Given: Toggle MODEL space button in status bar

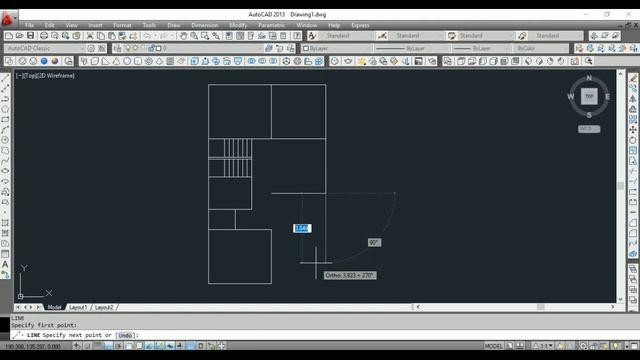Looking at the screenshot, I should point(493,346).
